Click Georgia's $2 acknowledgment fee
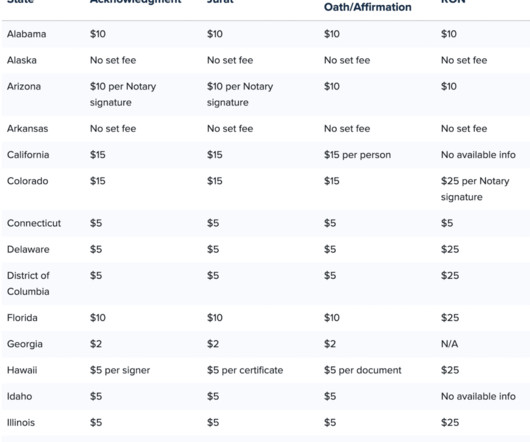The height and width of the screenshot is (442, 530). pos(96,344)
